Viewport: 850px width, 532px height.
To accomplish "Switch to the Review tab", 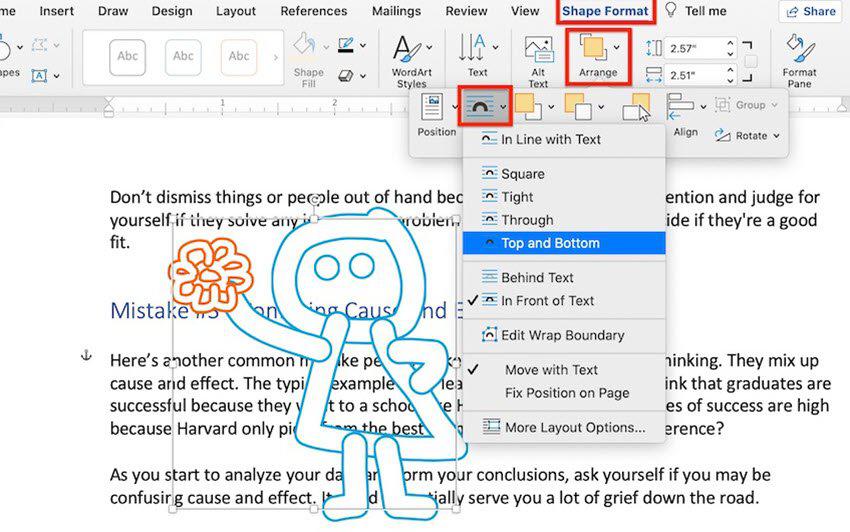I will (466, 11).
